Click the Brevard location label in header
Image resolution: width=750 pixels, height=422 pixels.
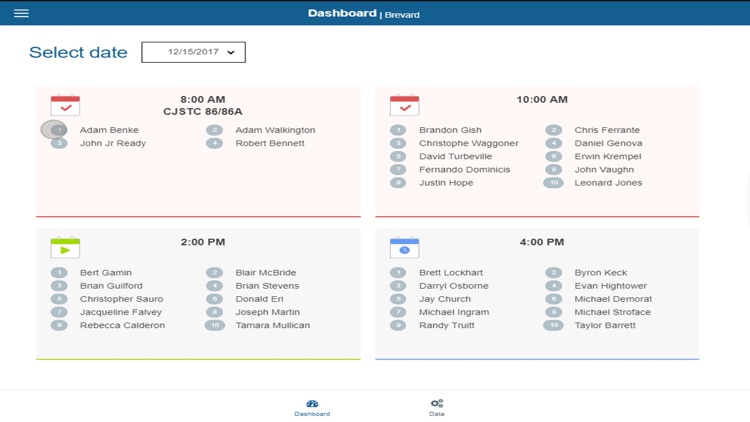click(402, 15)
